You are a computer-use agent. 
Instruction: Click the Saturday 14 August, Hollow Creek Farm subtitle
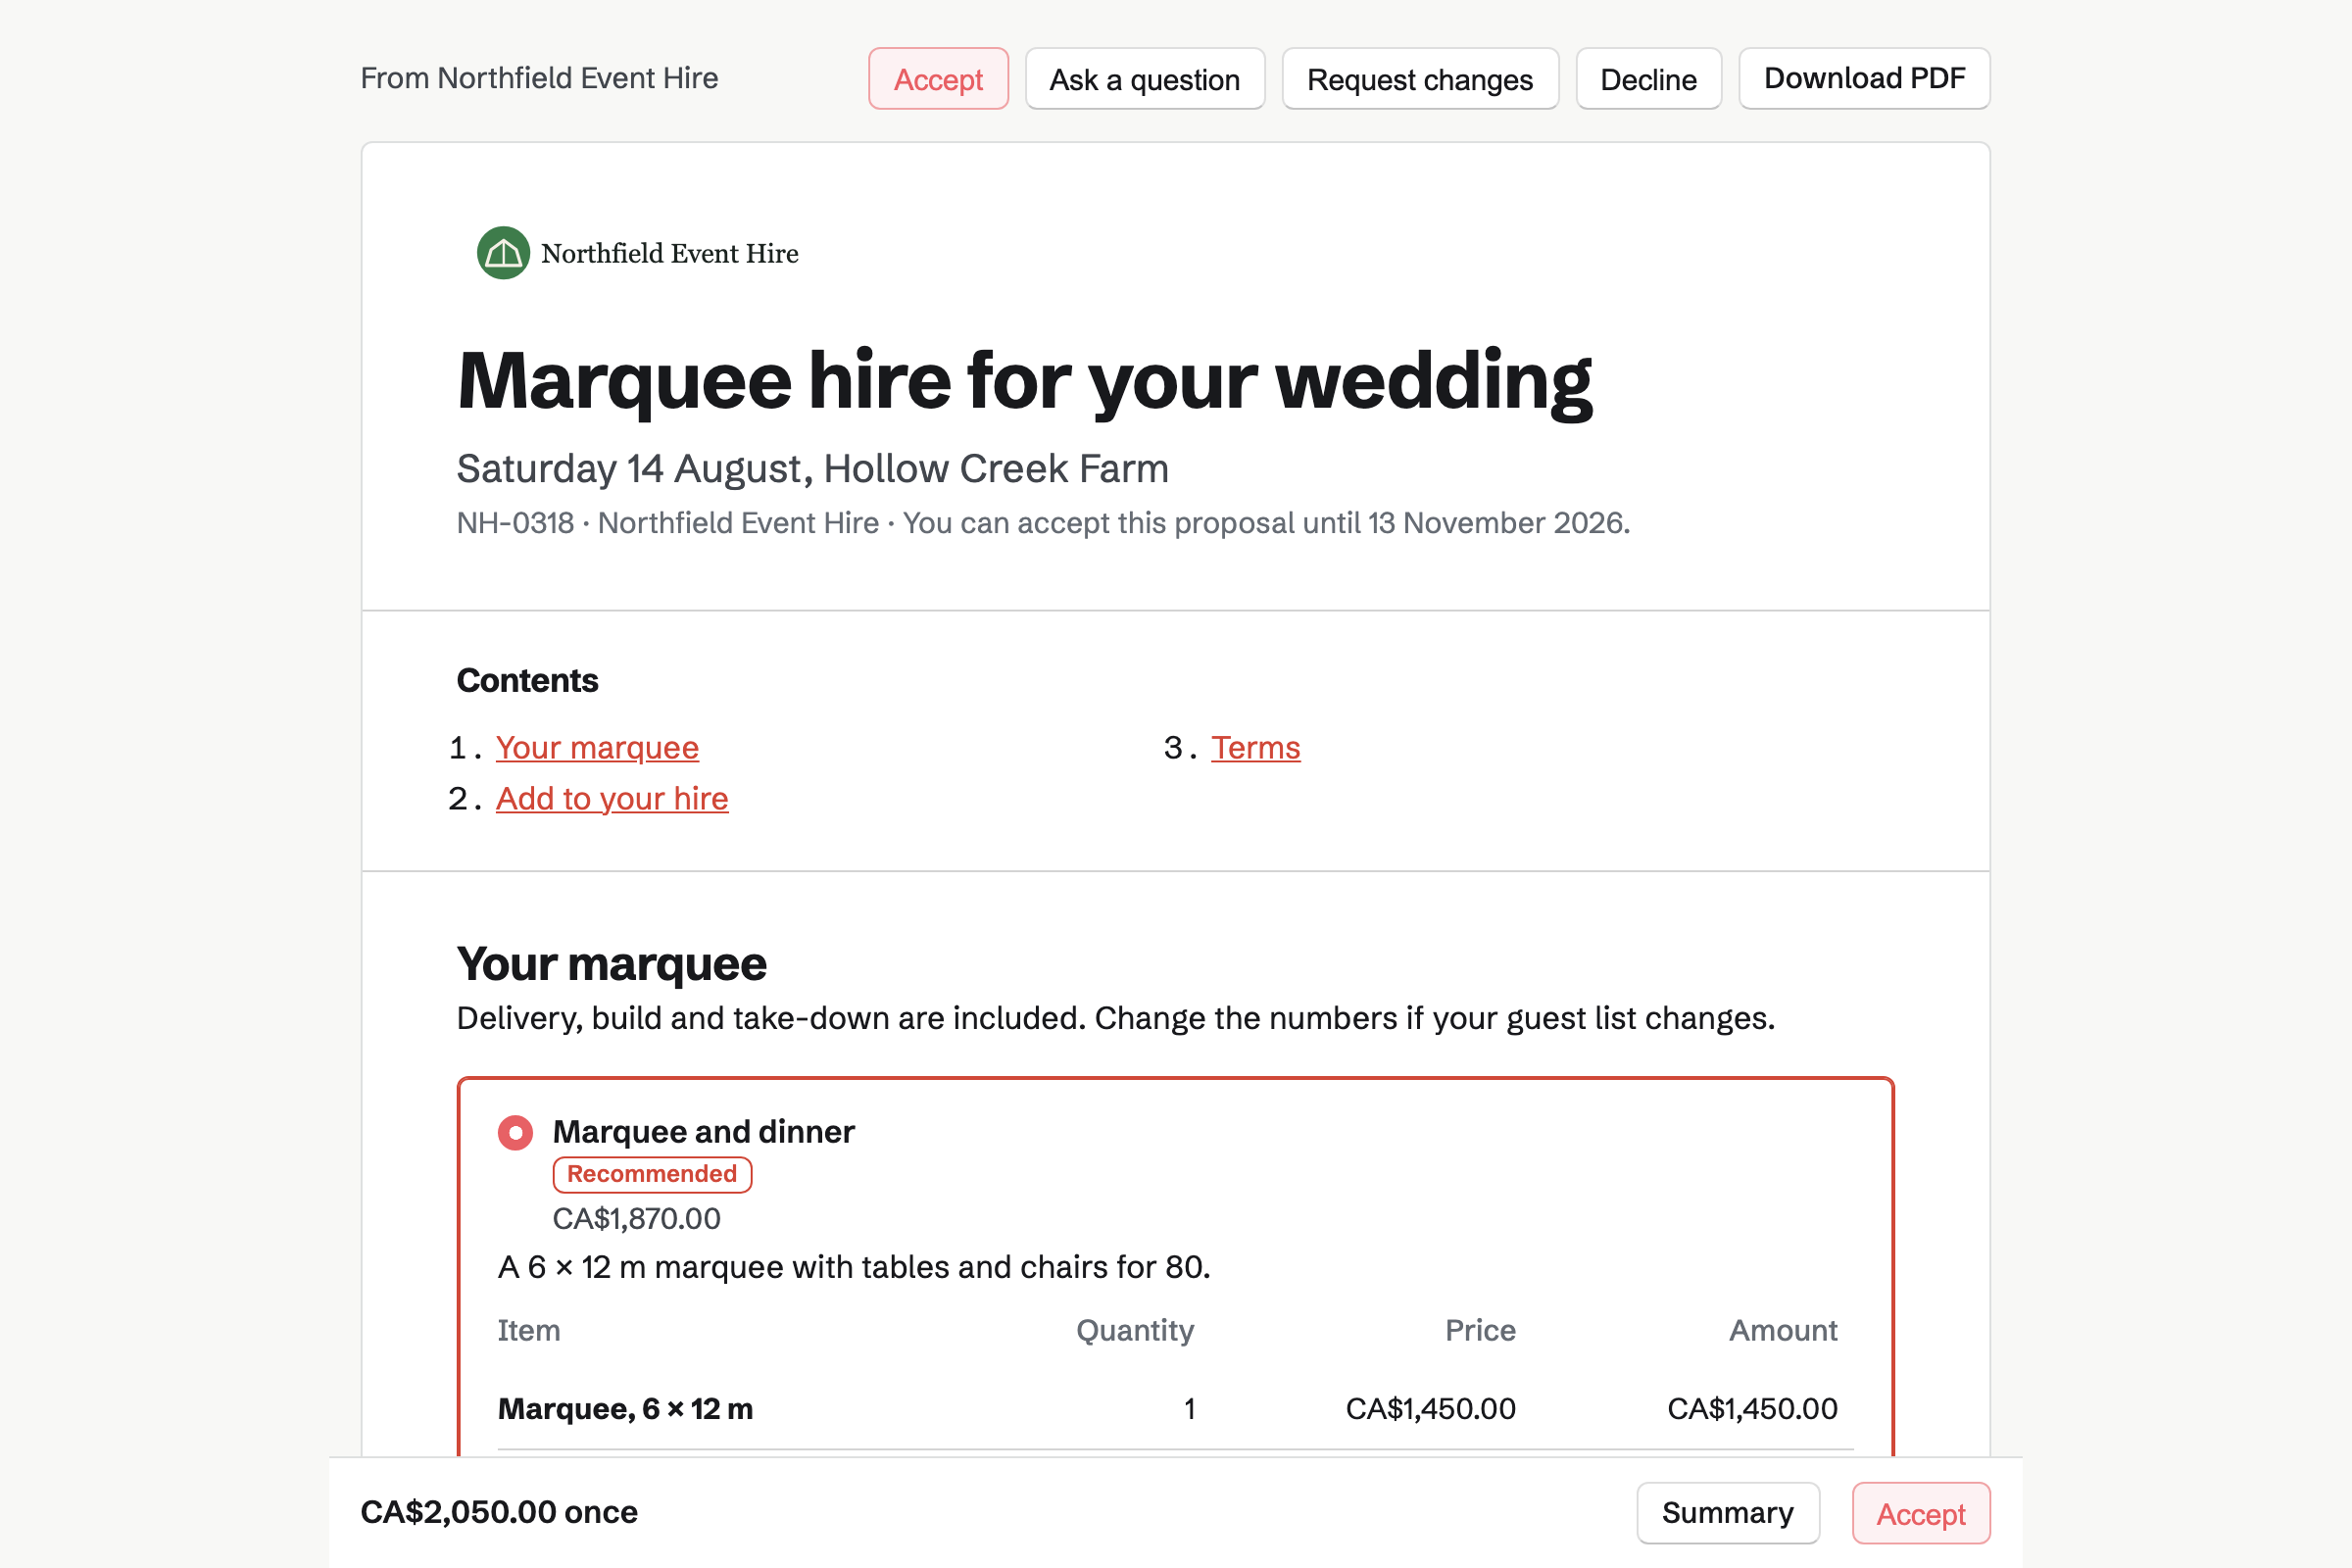click(812, 469)
